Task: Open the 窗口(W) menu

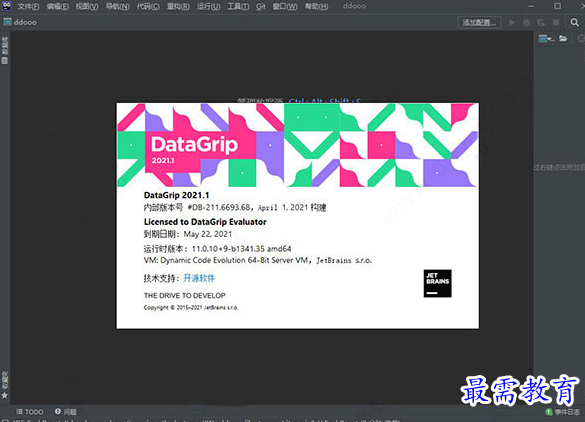Action: coord(285,6)
